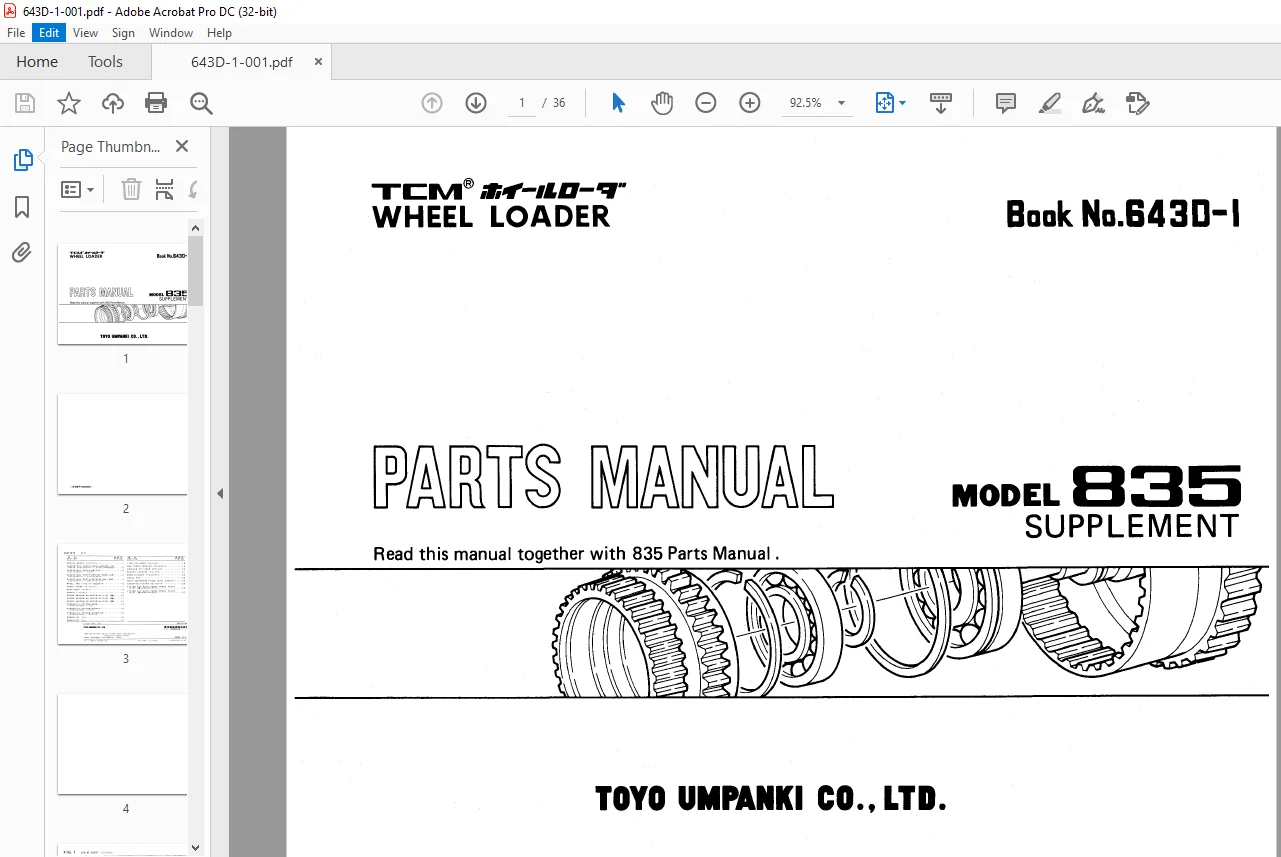Click the Save file icon
Image resolution: width=1281 pixels, height=857 pixels.
coord(25,103)
